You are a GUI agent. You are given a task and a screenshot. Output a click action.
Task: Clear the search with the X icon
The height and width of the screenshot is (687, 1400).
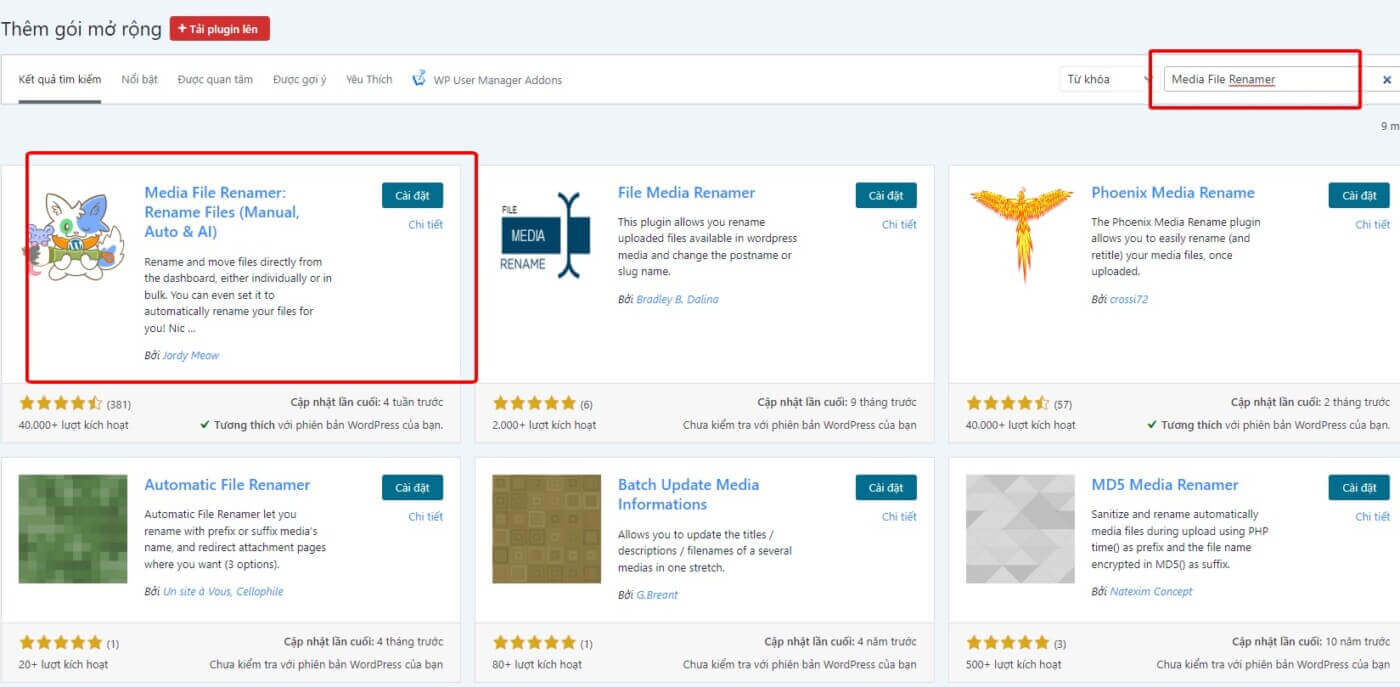1387,80
